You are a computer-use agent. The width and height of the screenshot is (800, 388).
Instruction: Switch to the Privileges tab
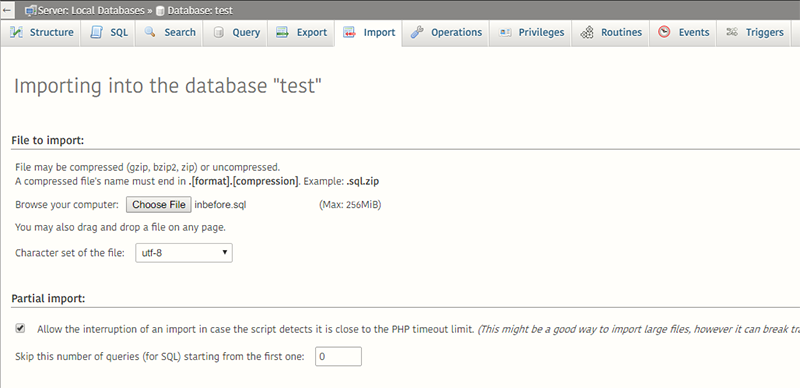(x=531, y=32)
